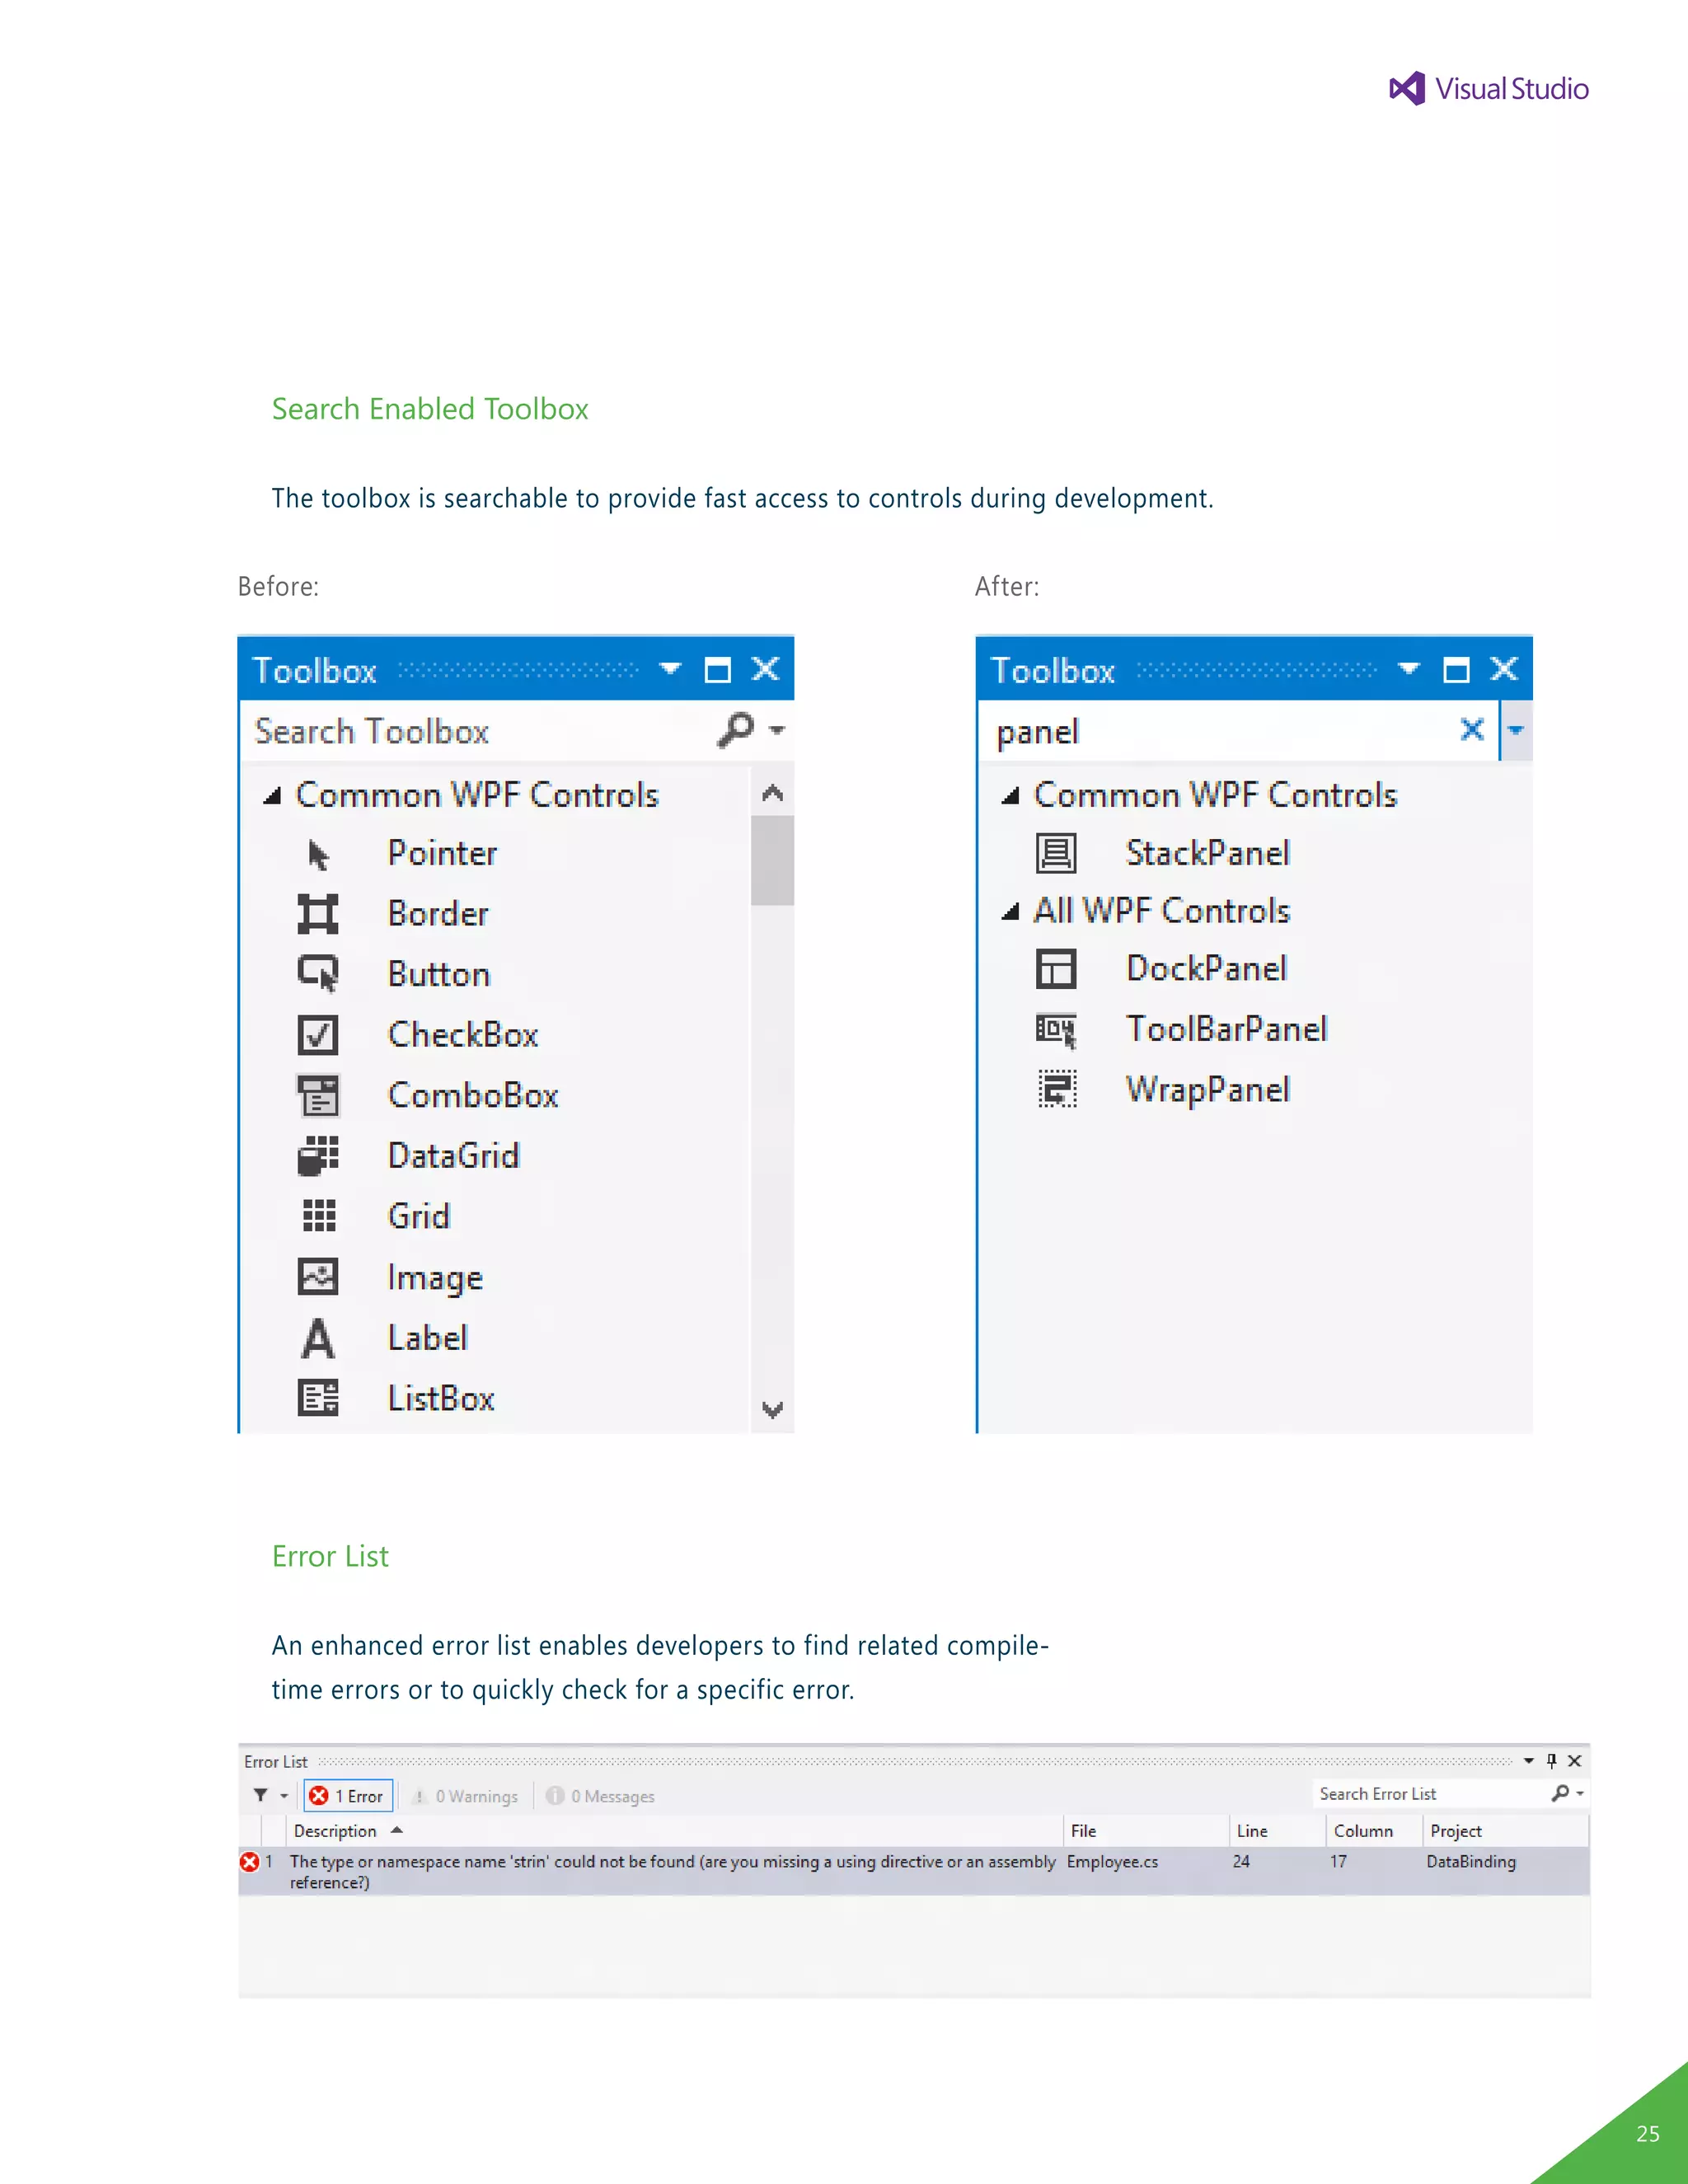1688x2184 pixels.
Task: Sort by the Column column header
Action: [x=1375, y=1831]
